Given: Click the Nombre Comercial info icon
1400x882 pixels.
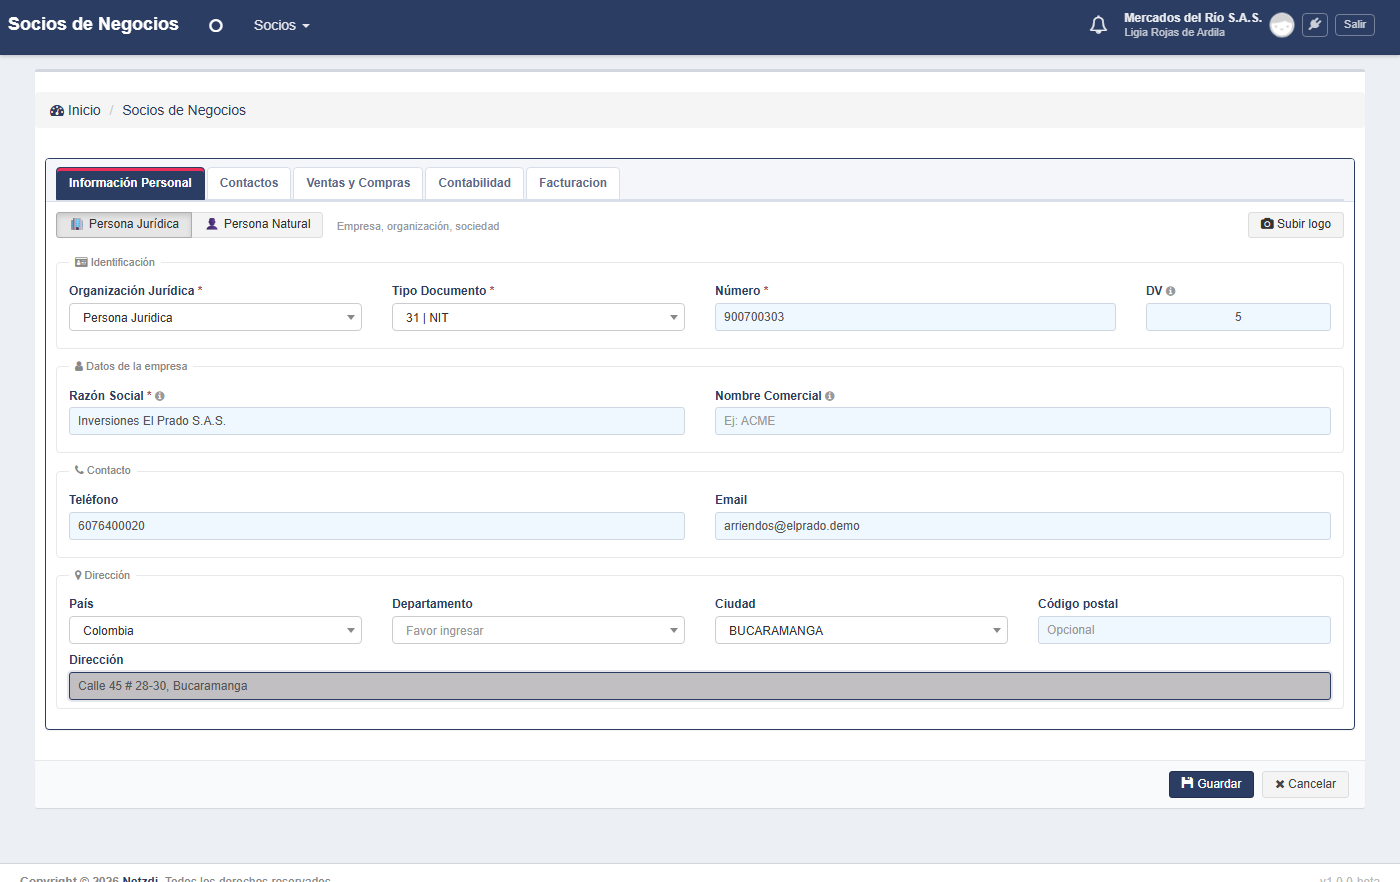Looking at the screenshot, I should click(x=830, y=396).
